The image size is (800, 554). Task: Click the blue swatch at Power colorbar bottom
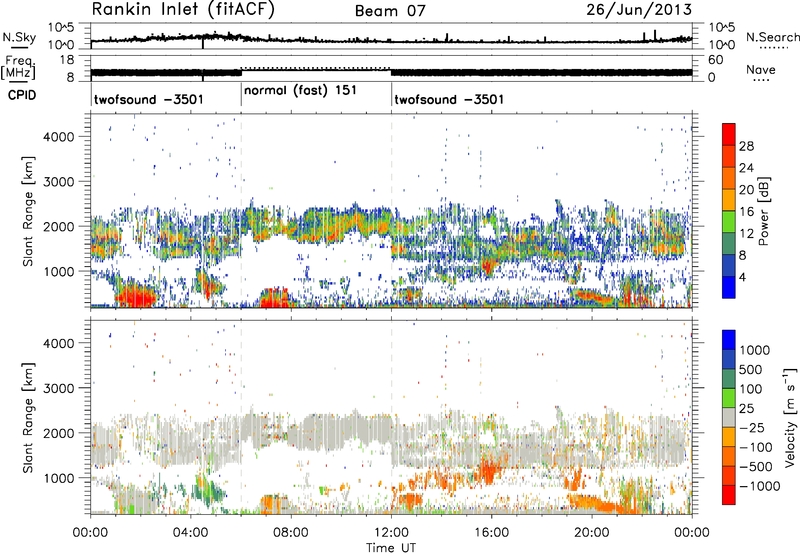[x=729, y=287]
